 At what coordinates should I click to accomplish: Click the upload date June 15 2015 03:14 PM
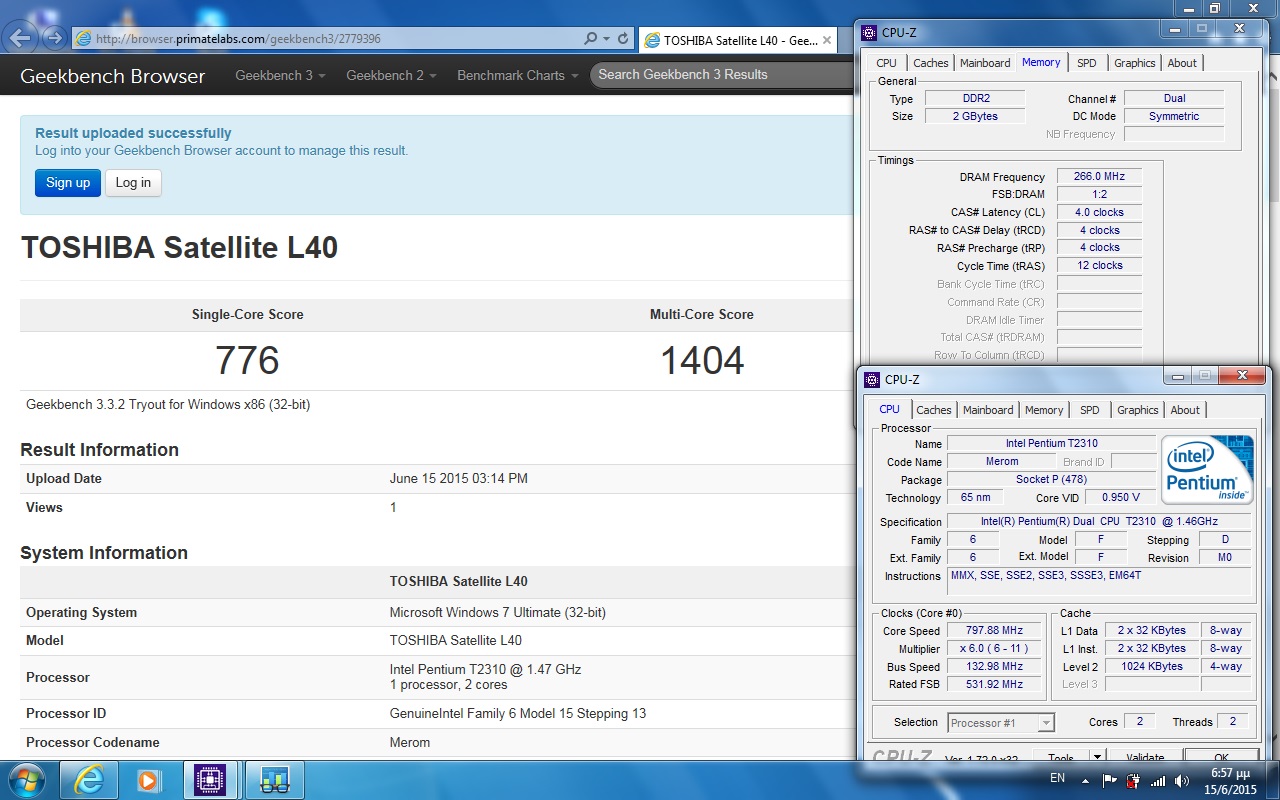[458, 478]
